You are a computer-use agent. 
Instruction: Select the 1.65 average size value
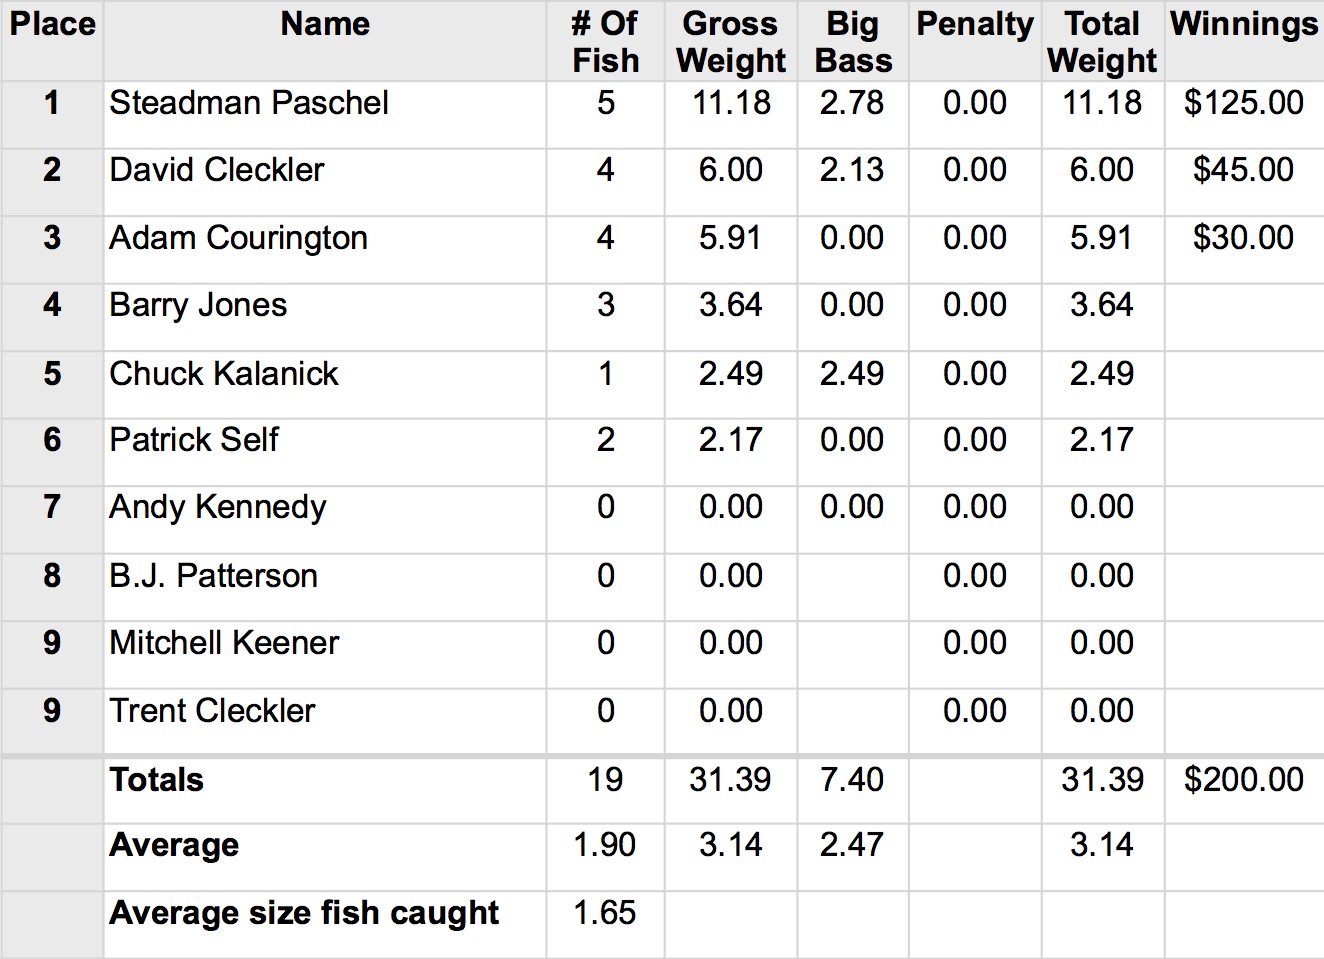[x=605, y=913]
